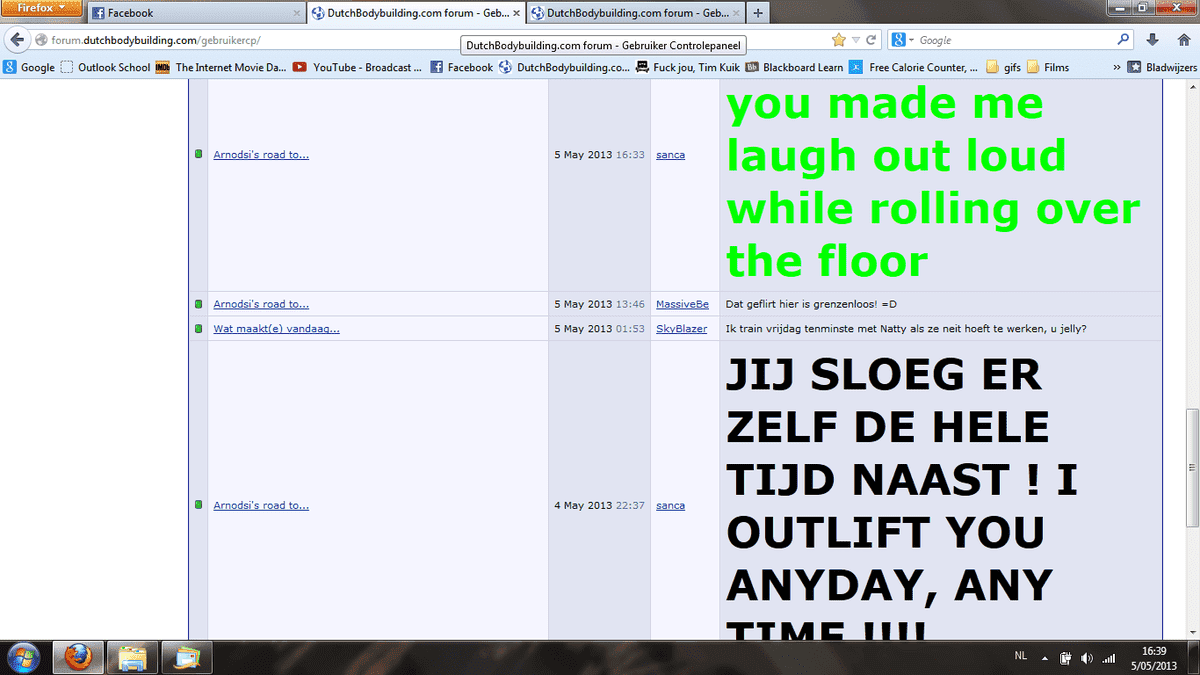Click the URL address bar
The height and width of the screenshot is (675, 1200).
(x=430, y=40)
